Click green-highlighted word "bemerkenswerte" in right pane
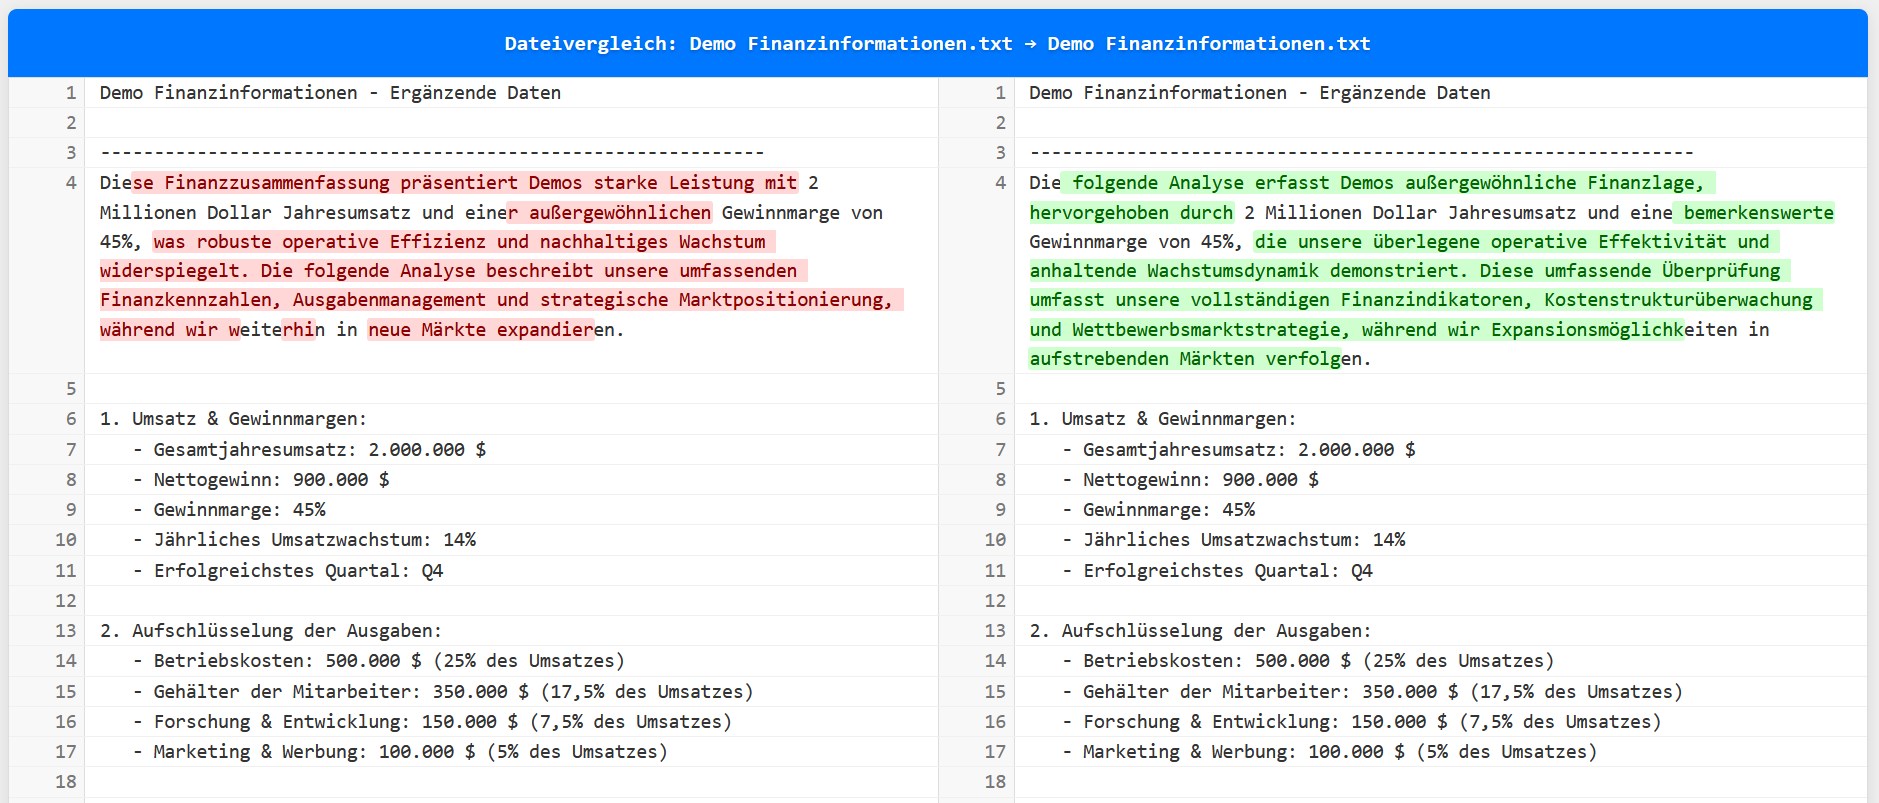 pyautogui.click(x=1758, y=212)
